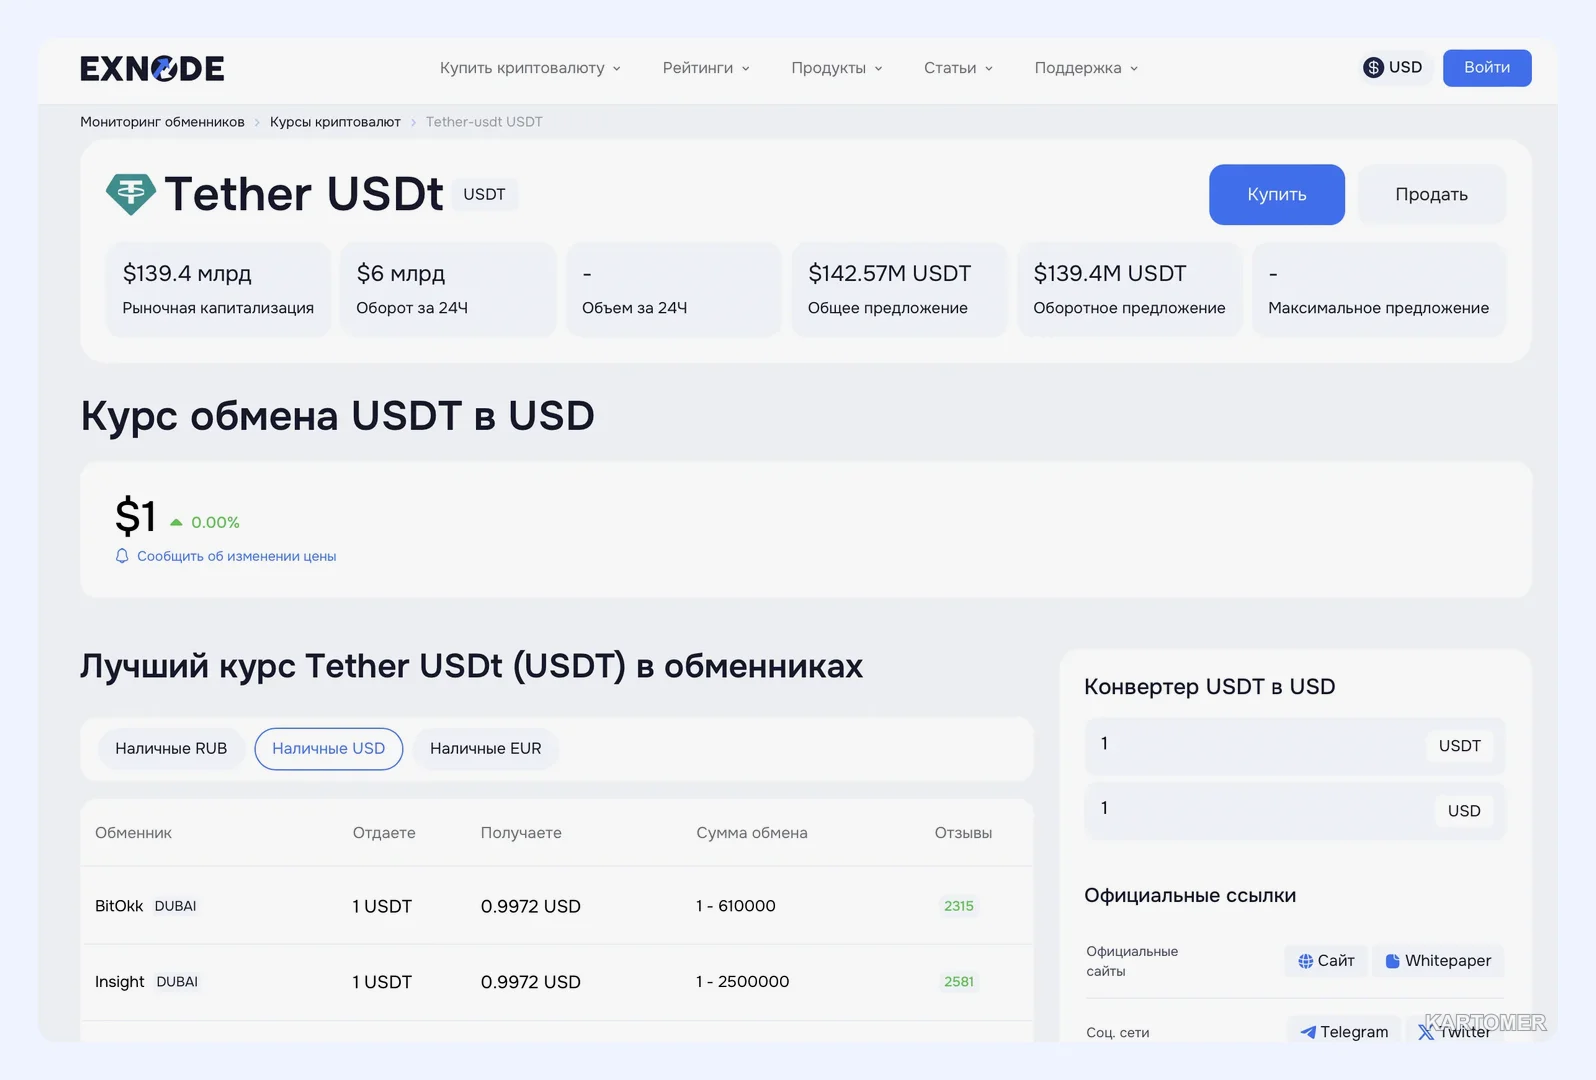The width and height of the screenshot is (1596, 1080).
Task: Click the Продать button
Action: [1432, 195]
